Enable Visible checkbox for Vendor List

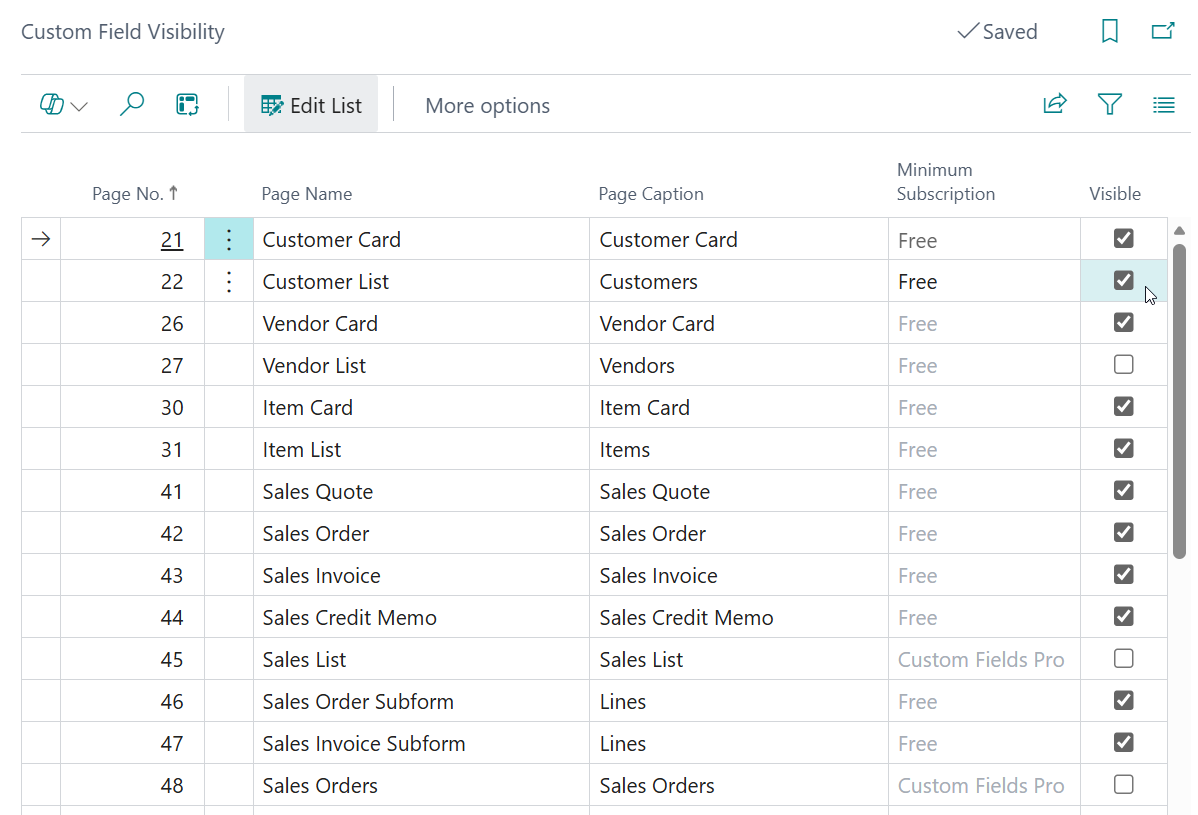[1123, 365]
